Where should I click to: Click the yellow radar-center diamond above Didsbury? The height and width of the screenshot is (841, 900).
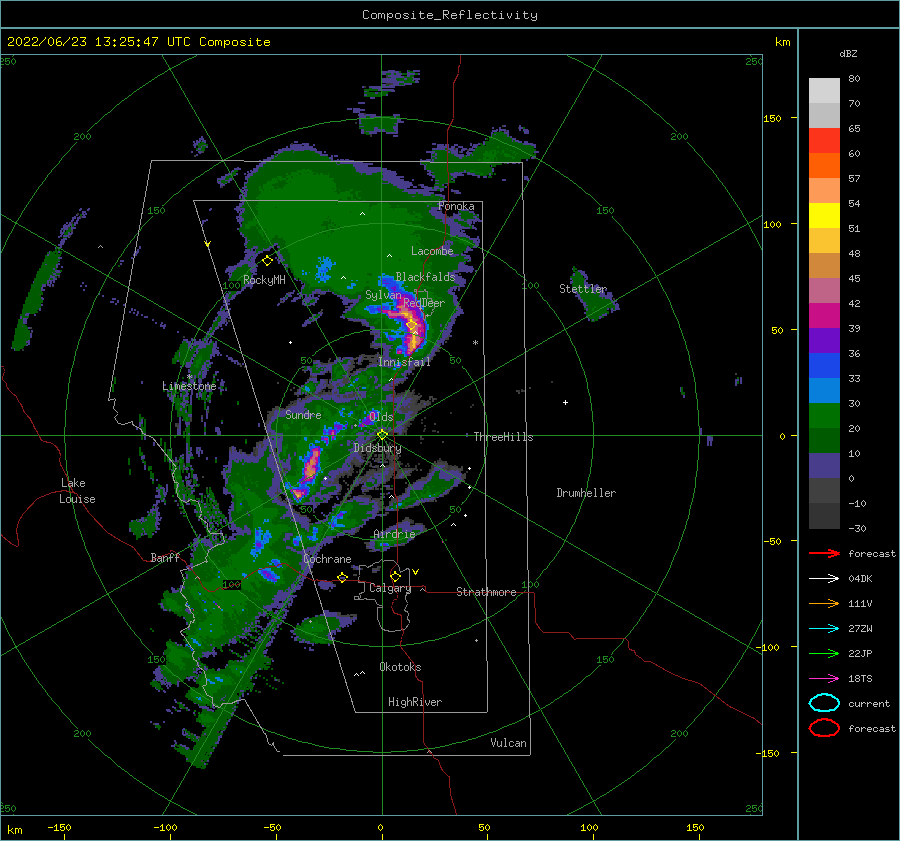pos(382,435)
